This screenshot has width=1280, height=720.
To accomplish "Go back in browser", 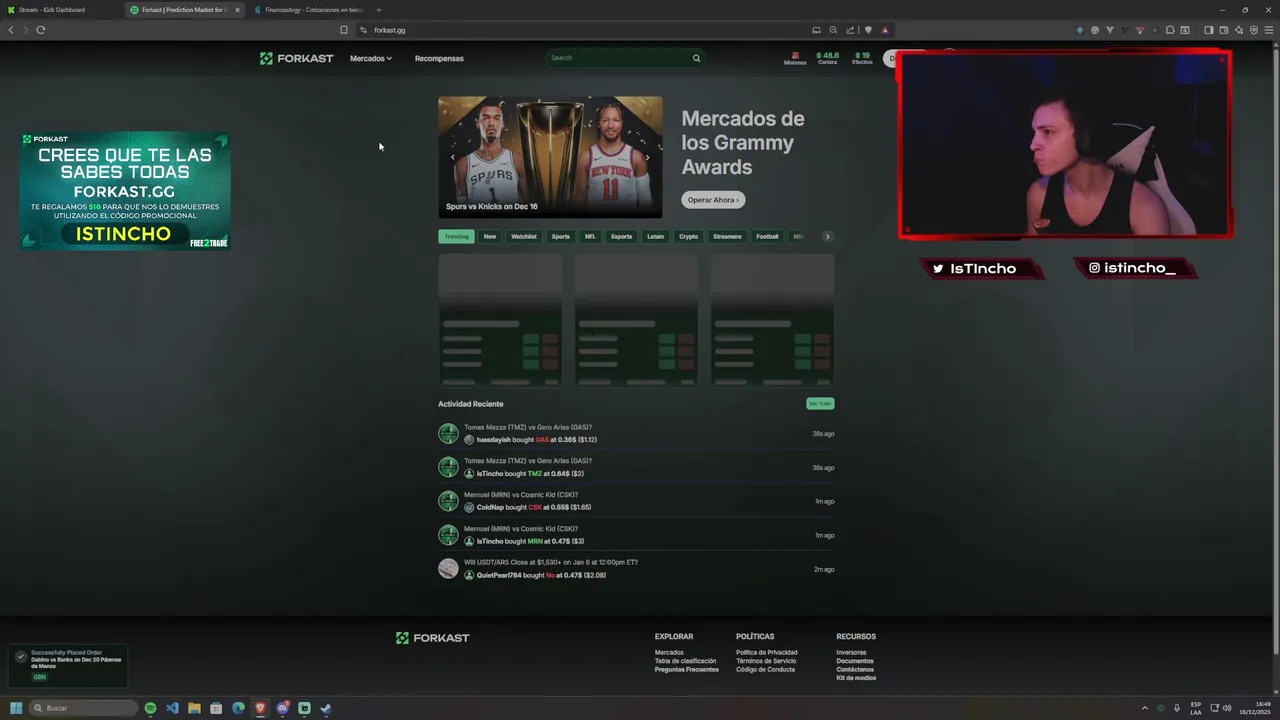I will (11, 30).
